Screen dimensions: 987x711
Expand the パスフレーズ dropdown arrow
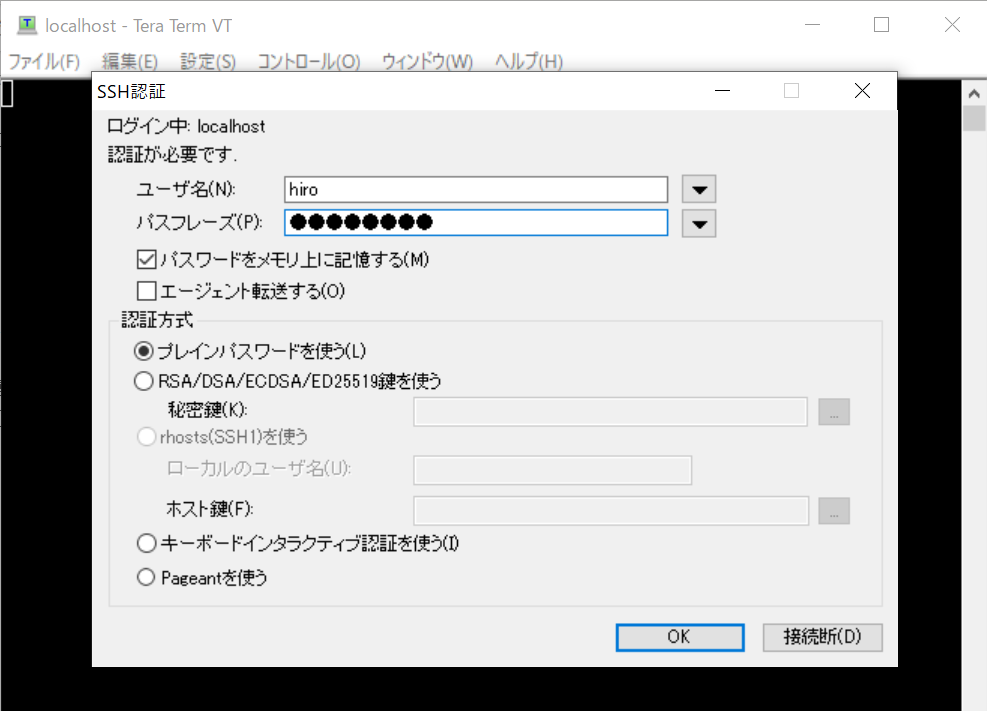click(x=698, y=223)
